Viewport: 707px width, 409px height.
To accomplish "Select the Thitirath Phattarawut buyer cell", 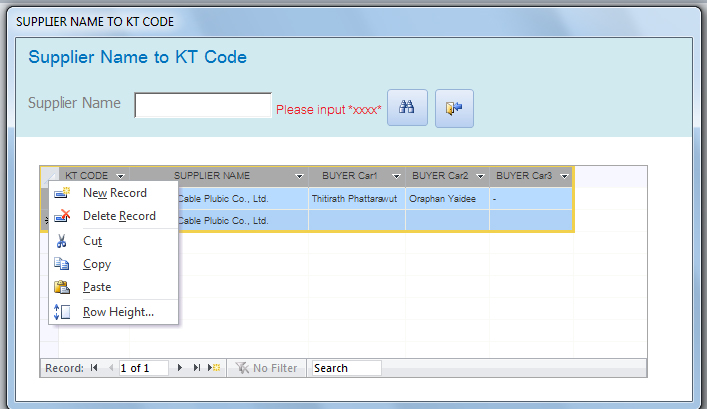I will tap(355, 198).
